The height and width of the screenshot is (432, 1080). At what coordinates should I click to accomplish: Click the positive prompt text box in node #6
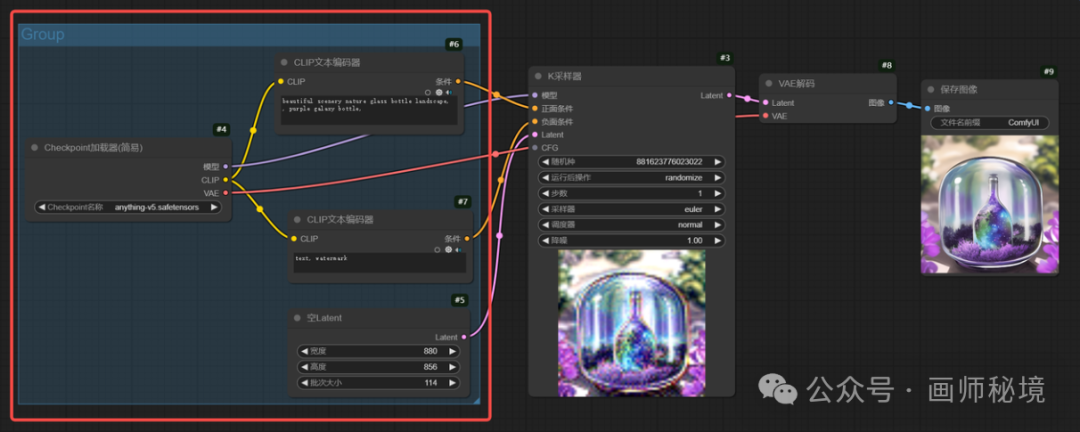coord(368,110)
